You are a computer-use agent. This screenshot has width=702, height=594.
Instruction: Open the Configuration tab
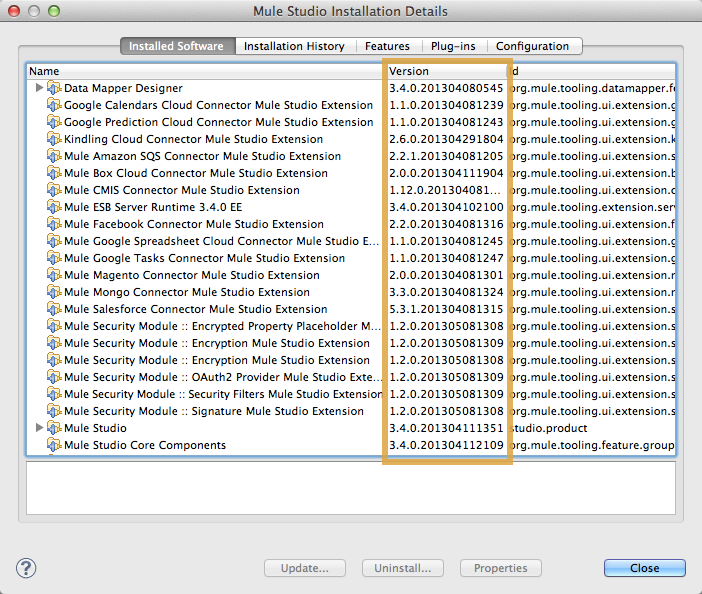tap(532, 46)
